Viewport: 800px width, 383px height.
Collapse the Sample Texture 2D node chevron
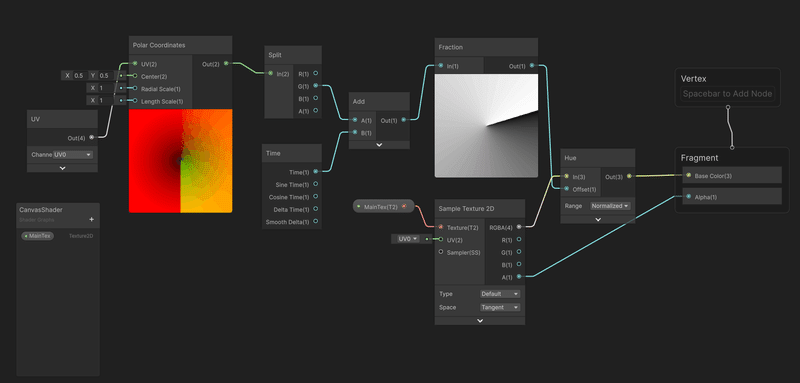(x=480, y=321)
